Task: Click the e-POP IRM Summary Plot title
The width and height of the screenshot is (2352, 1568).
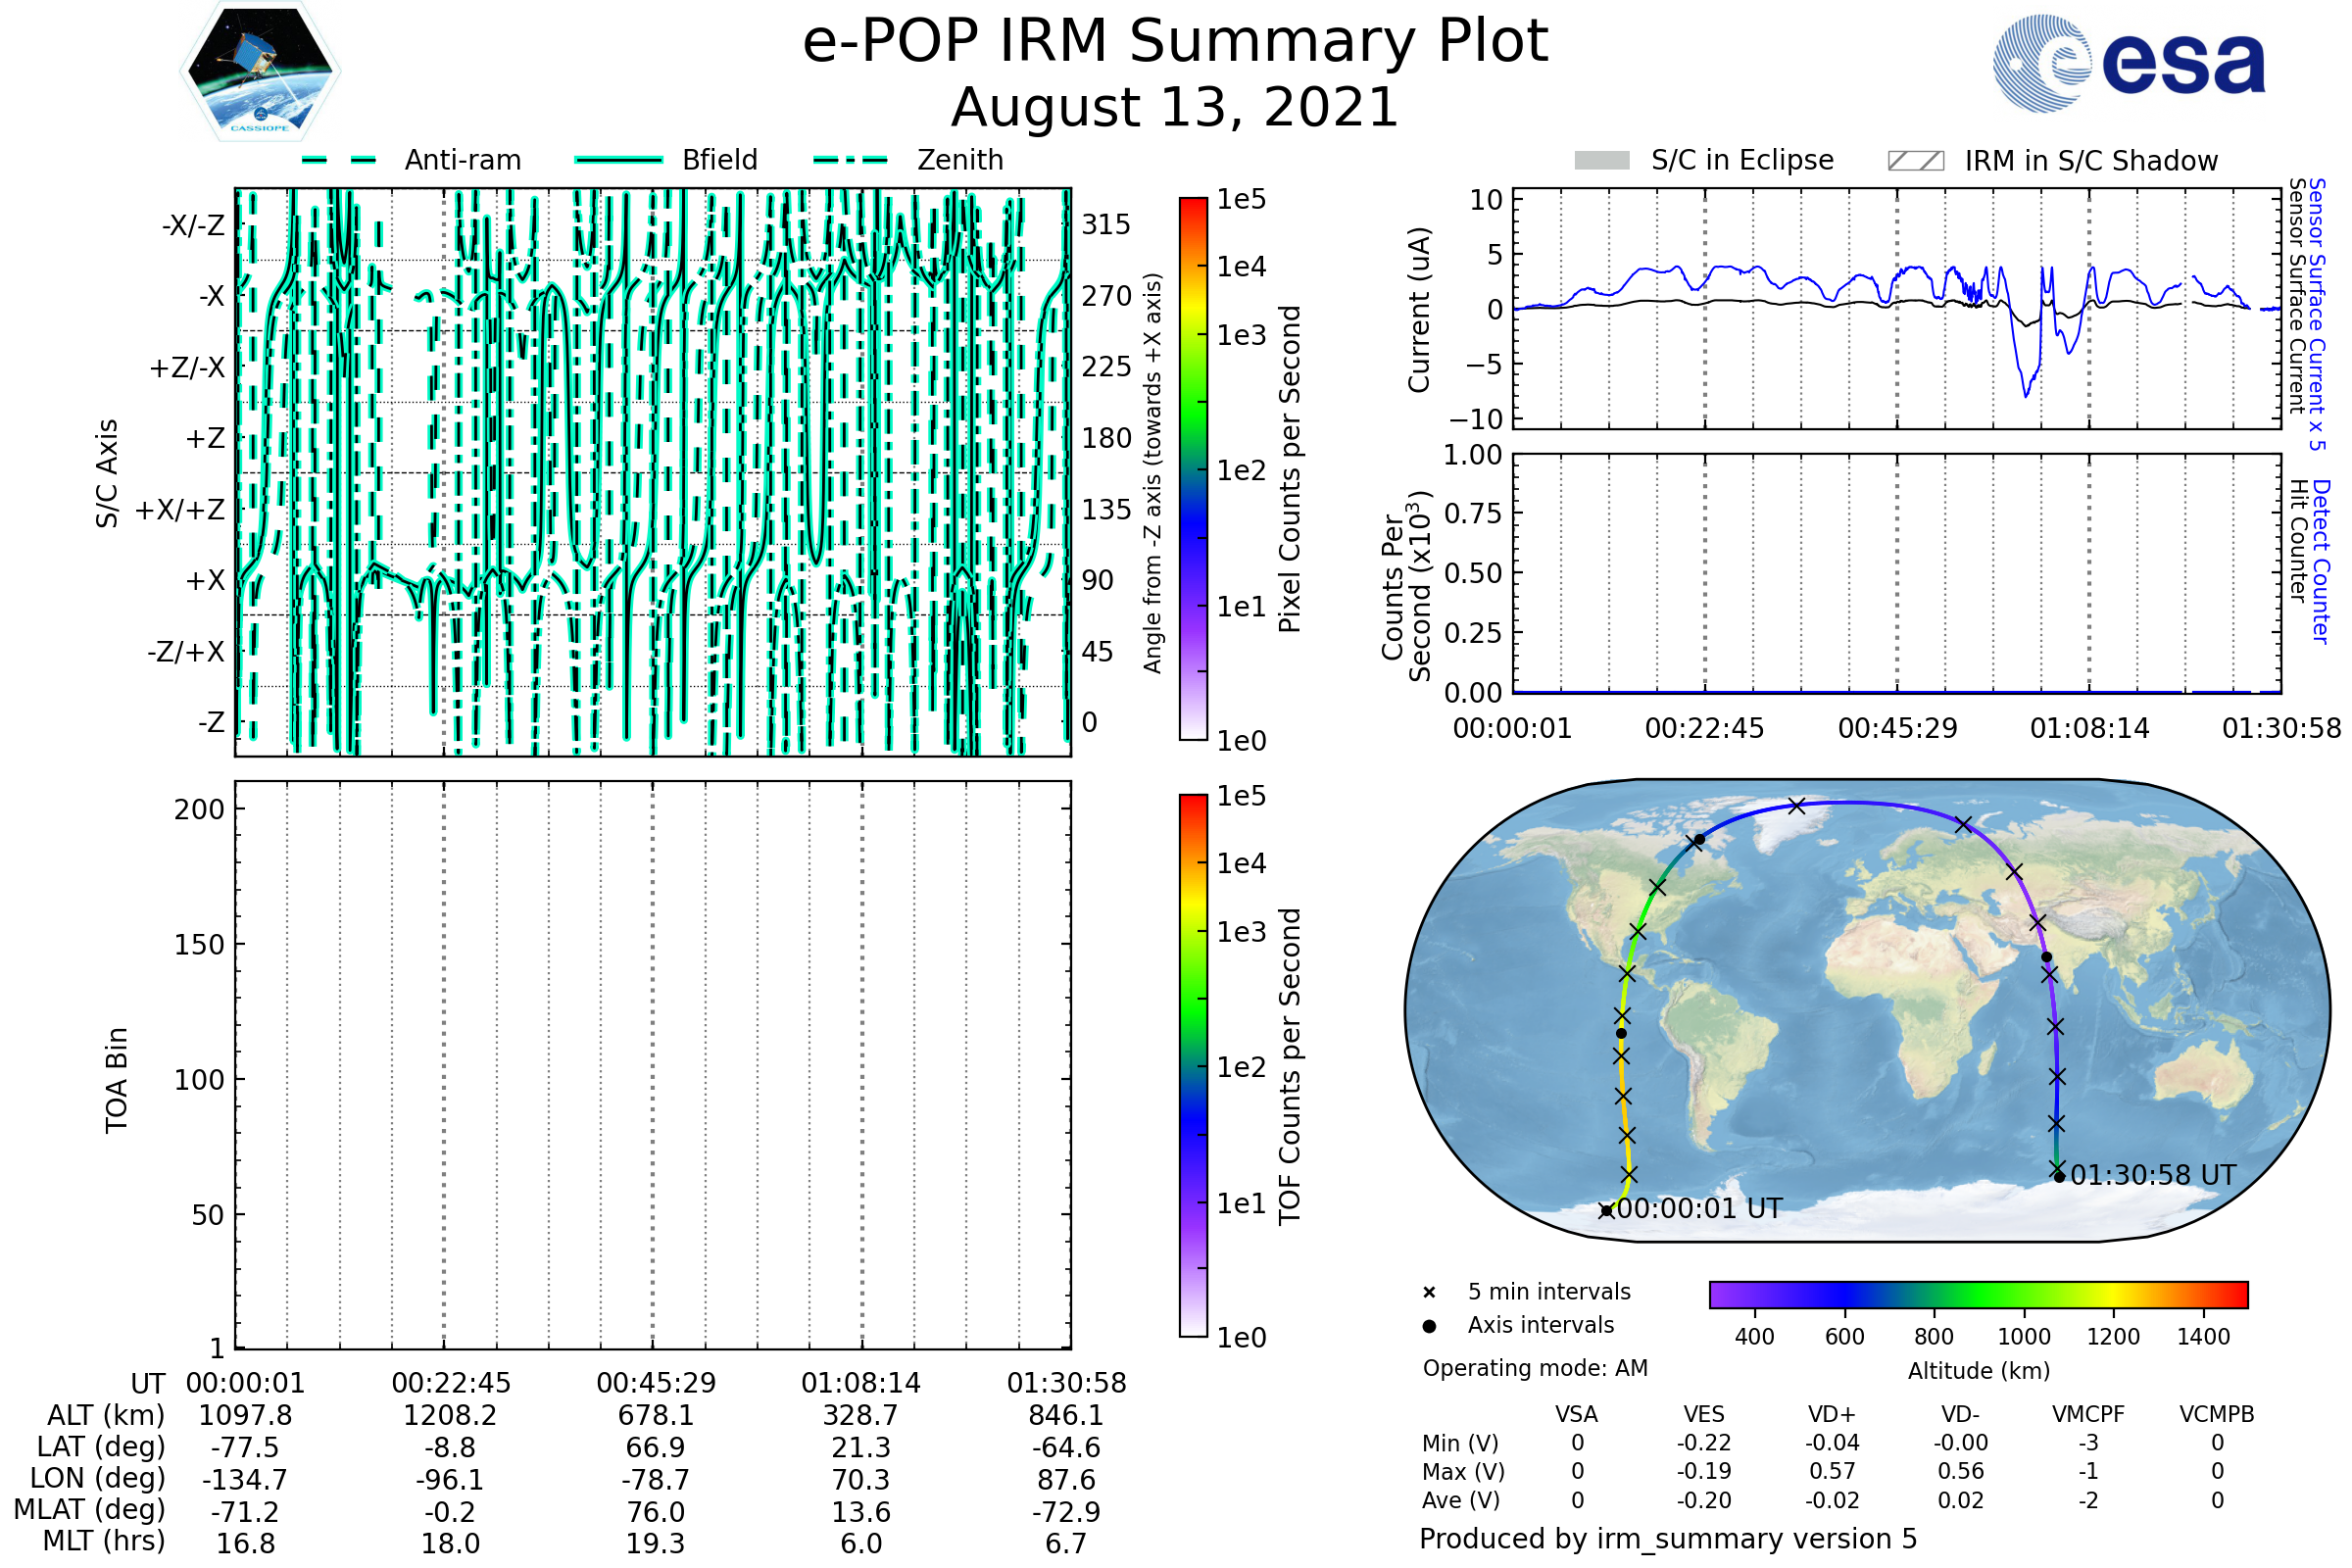Action: [x=1175, y=42]
